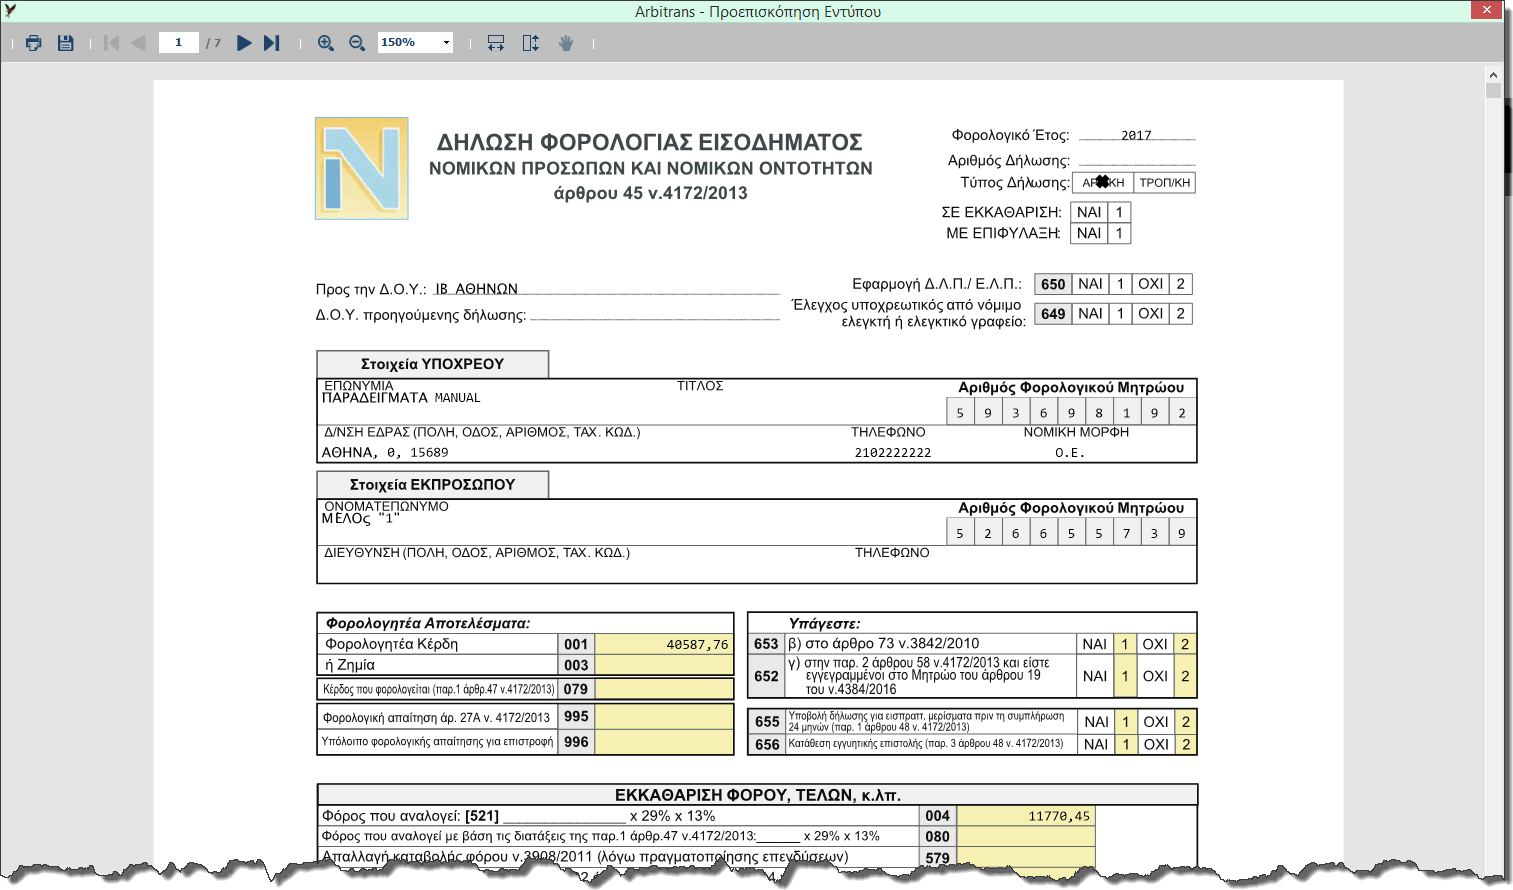Viewport: 1513px width, 890px height.
Task: Click ΝΑΙ beside ΣΕ ΕΚΚΑΘΑΡΙΣΗ
Action: coord(1089,212)
